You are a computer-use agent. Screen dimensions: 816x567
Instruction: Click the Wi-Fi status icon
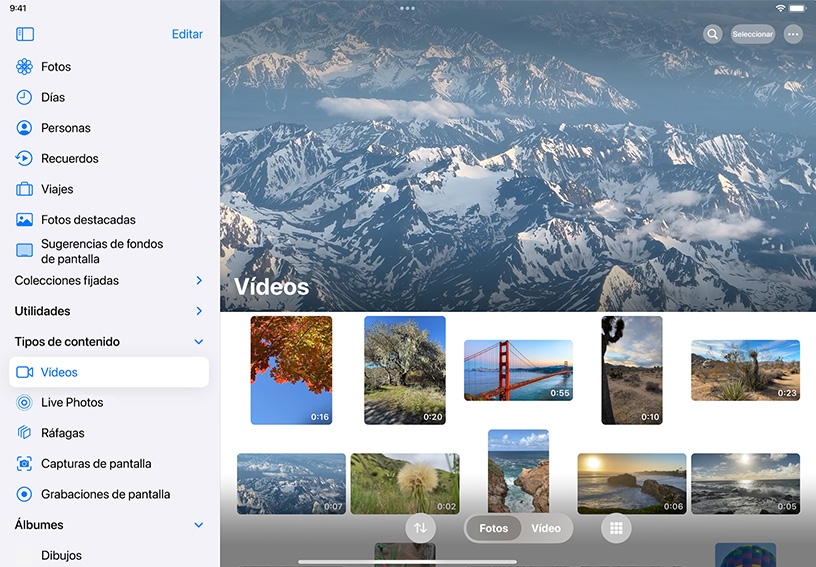coord(780,8)
